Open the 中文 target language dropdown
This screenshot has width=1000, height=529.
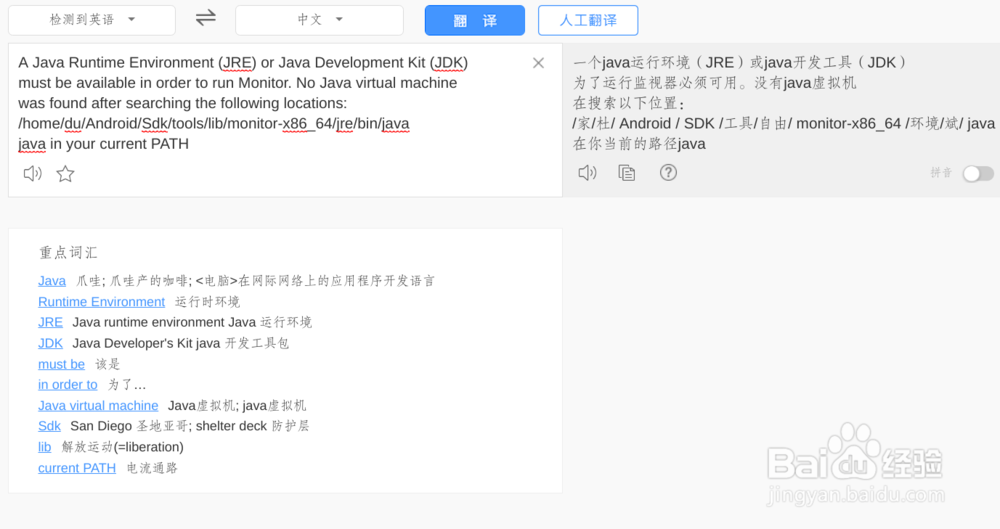point(319,20)
